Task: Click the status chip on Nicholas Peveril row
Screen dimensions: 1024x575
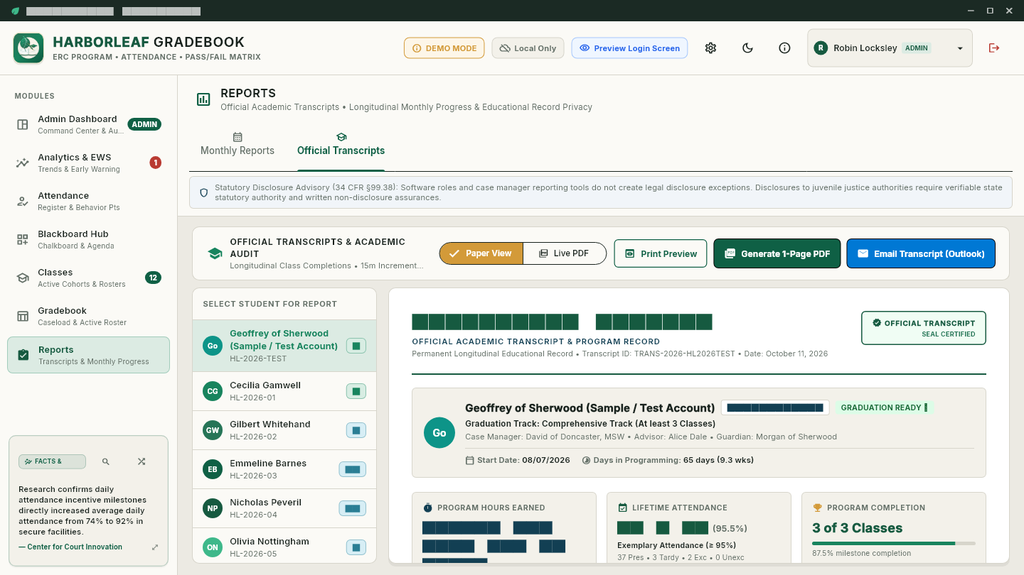Action: coord(352,508)
